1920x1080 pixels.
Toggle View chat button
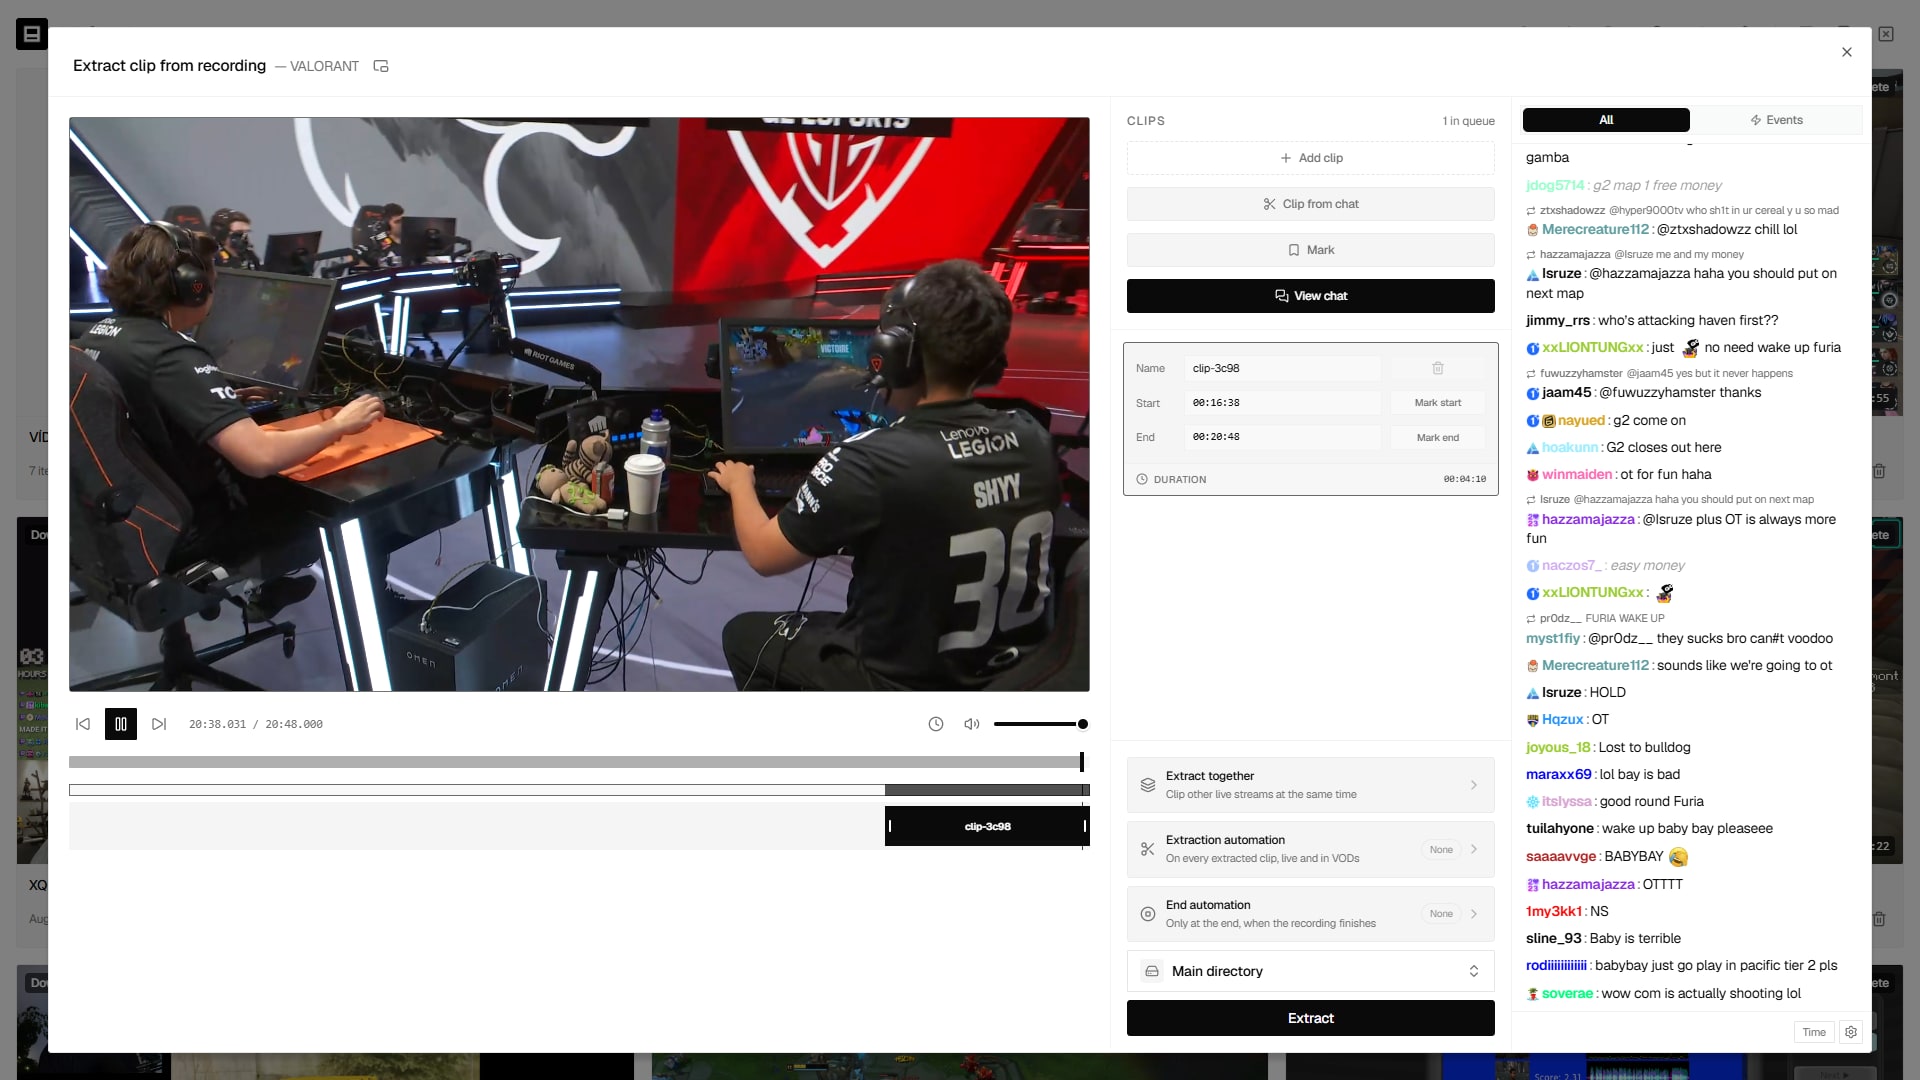tap(1310, 296)
